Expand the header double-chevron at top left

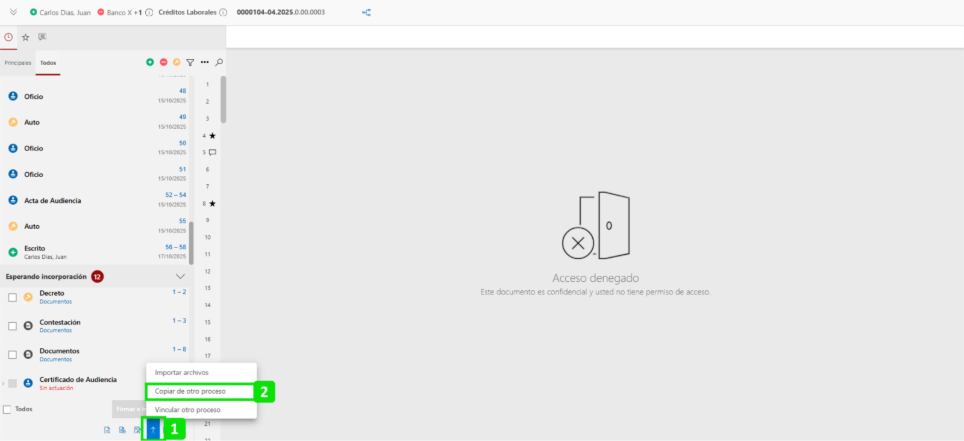[13, 12]
